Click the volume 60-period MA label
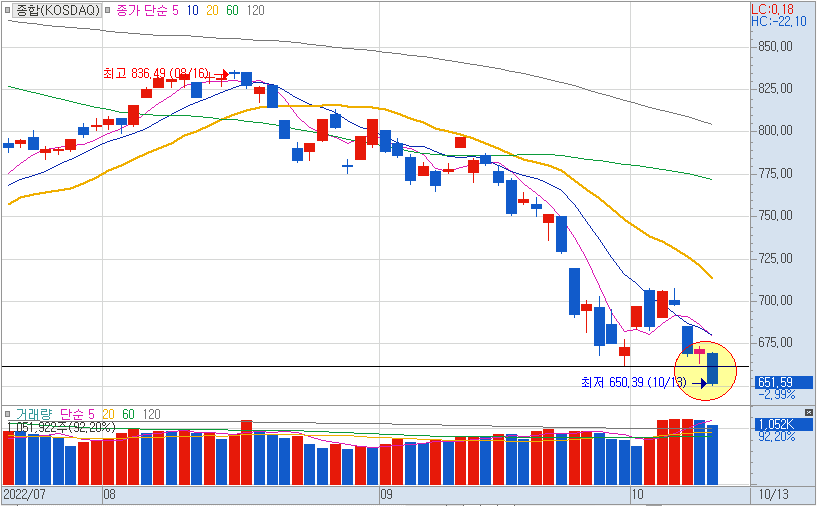The width and height of the screenshot is (817, 506). pyautogui.click(x=128, y=414)
